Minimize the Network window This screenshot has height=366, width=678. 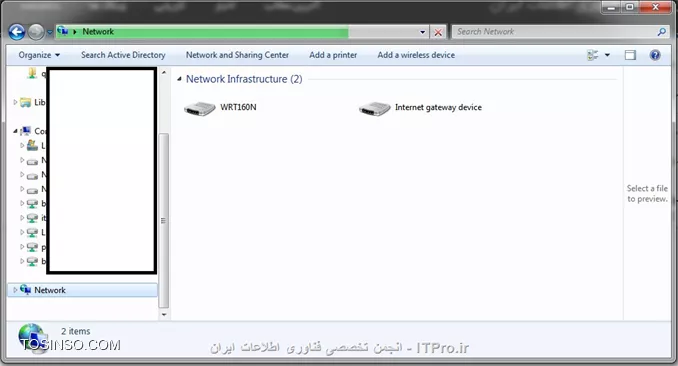[611, 7]
